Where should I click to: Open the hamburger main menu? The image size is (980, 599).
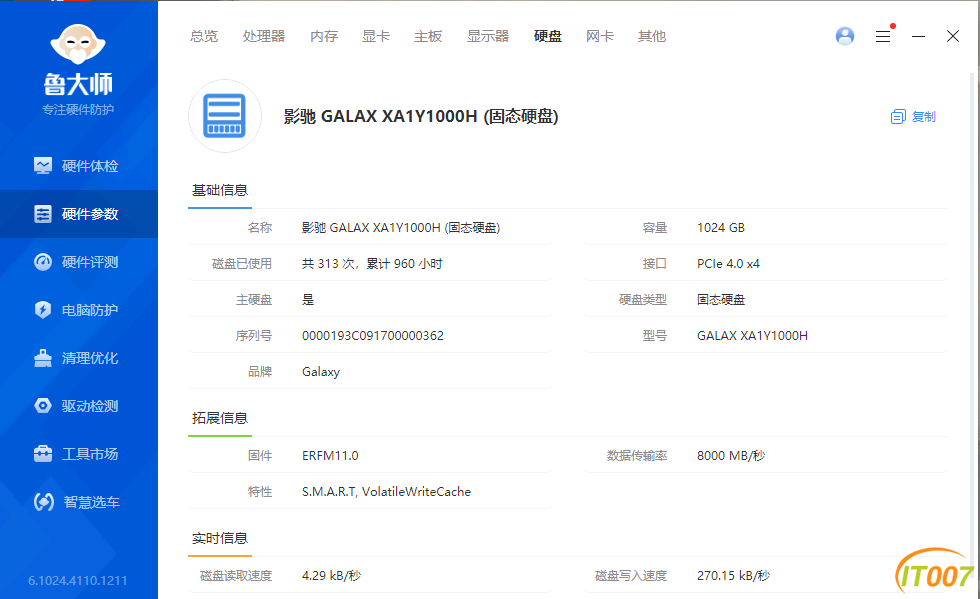882,36
